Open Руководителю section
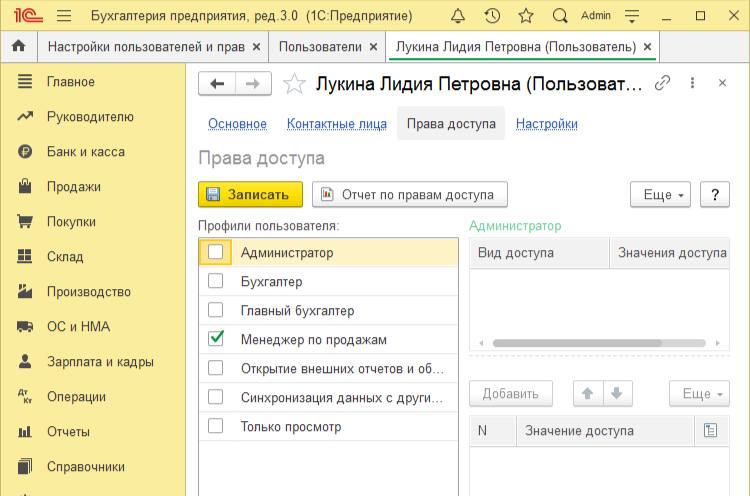The height and width of the screenshot is (496, 750). 90,117
